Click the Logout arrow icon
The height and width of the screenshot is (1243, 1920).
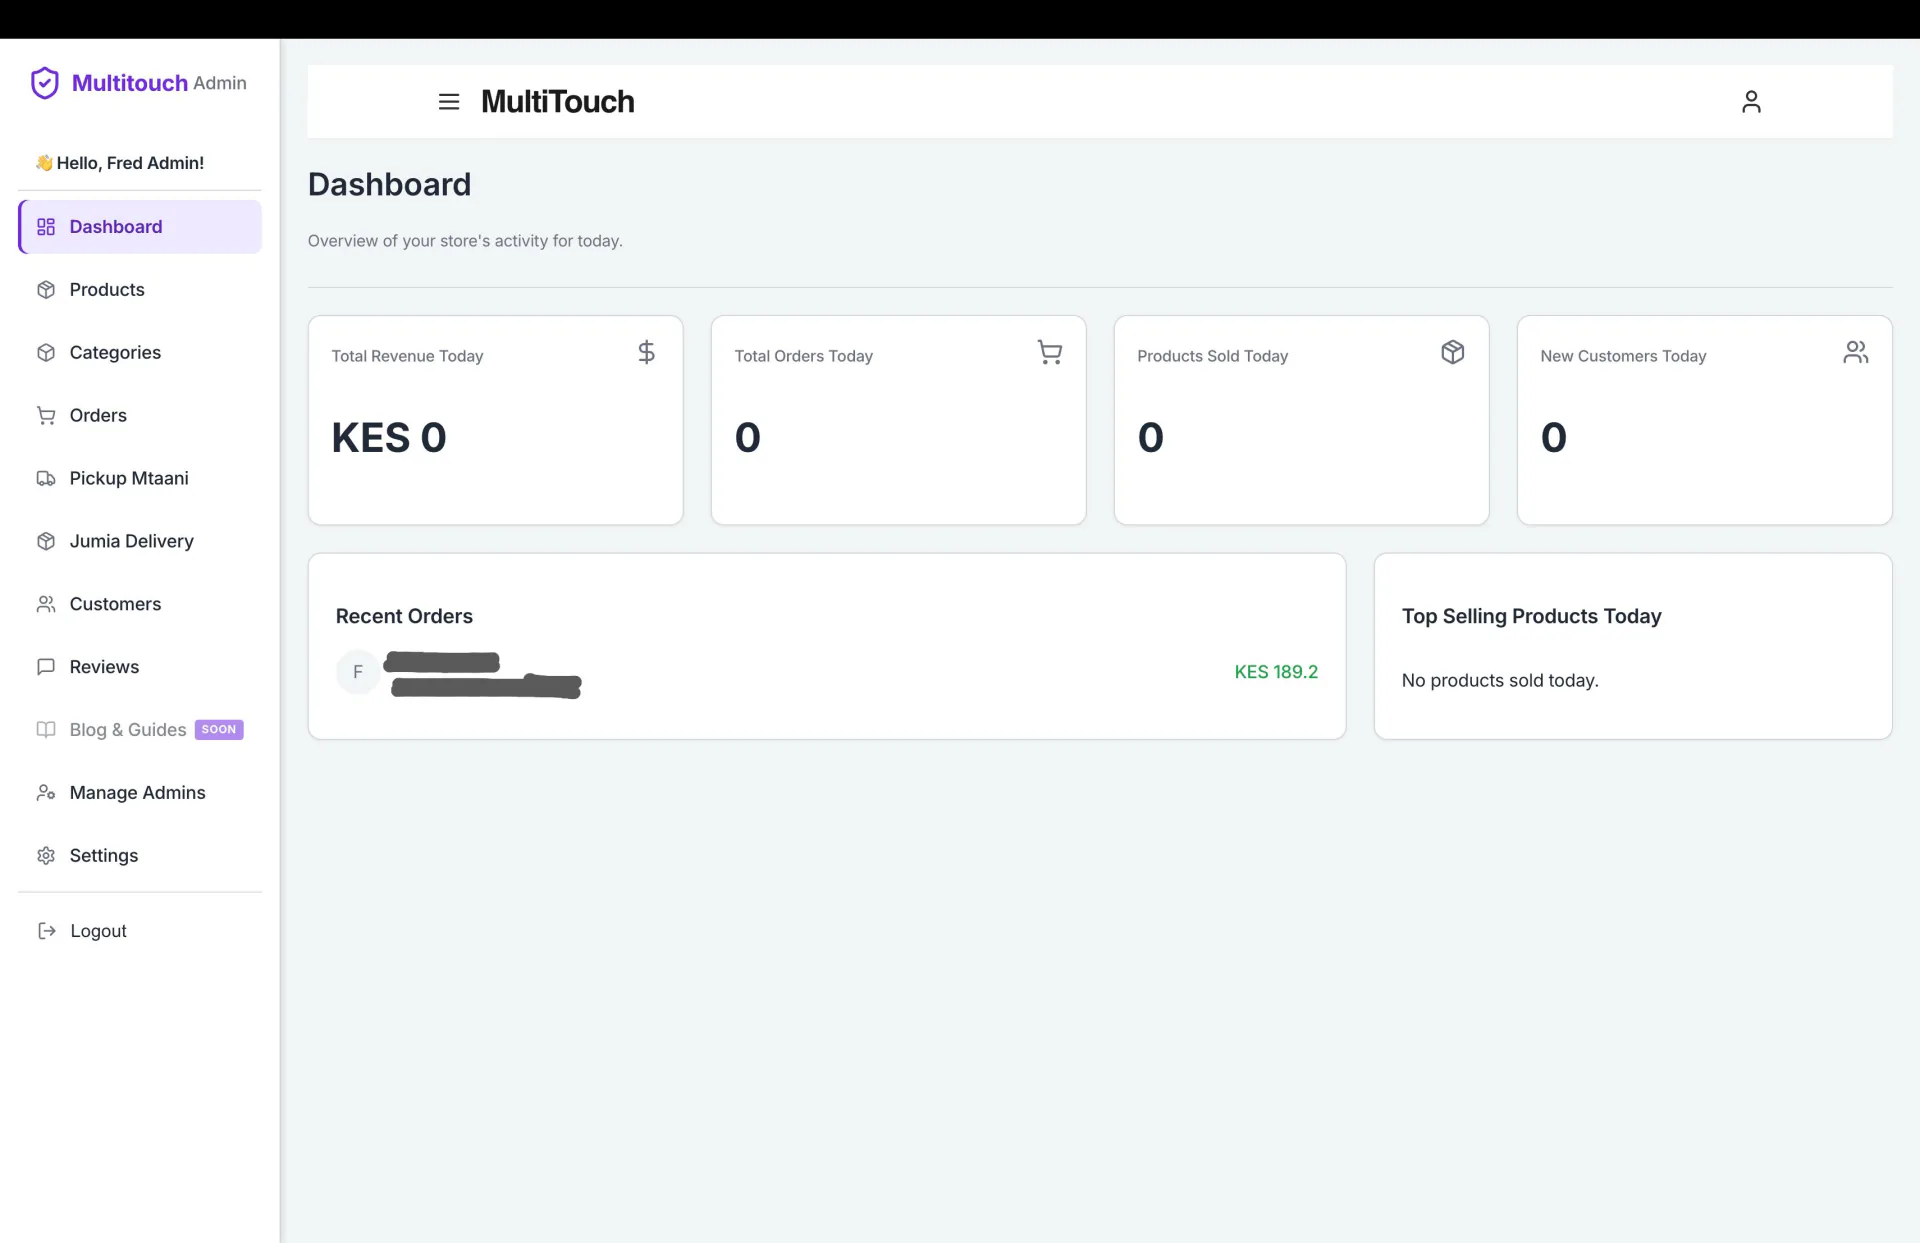47,931
